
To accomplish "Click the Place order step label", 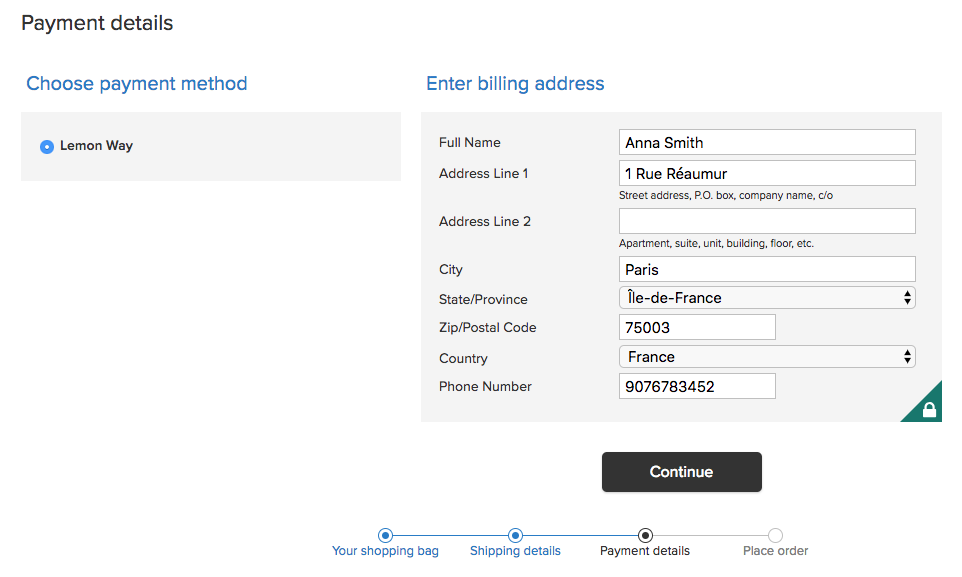I will [775, 551].
